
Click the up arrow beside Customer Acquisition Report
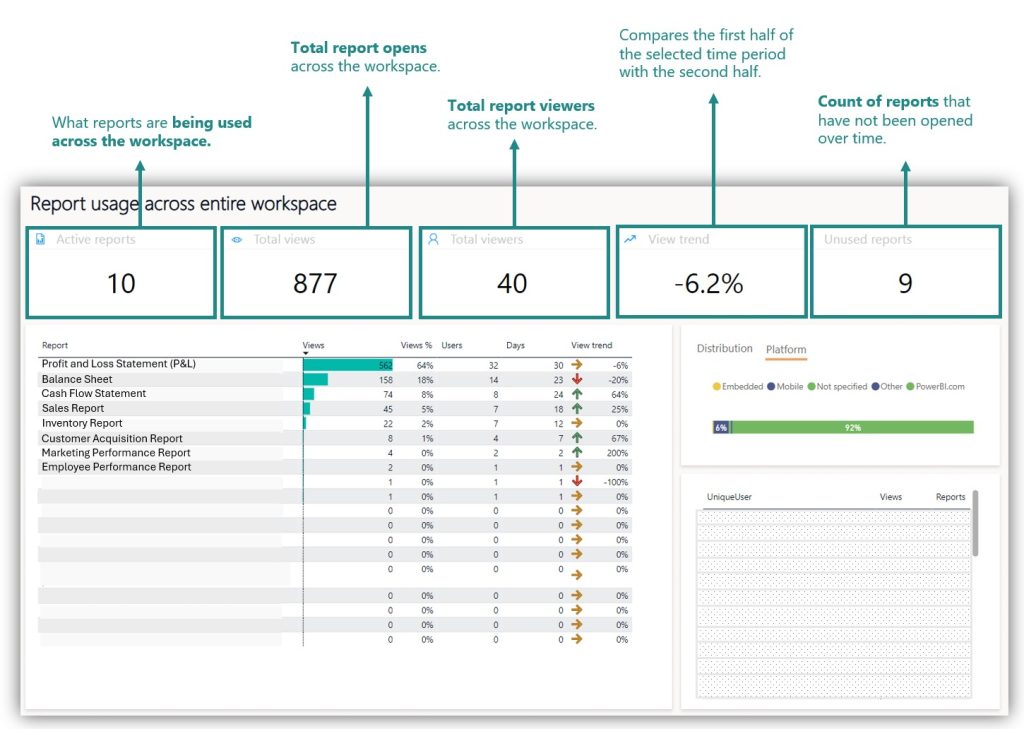pyautogui.click(x=578, y=438)
